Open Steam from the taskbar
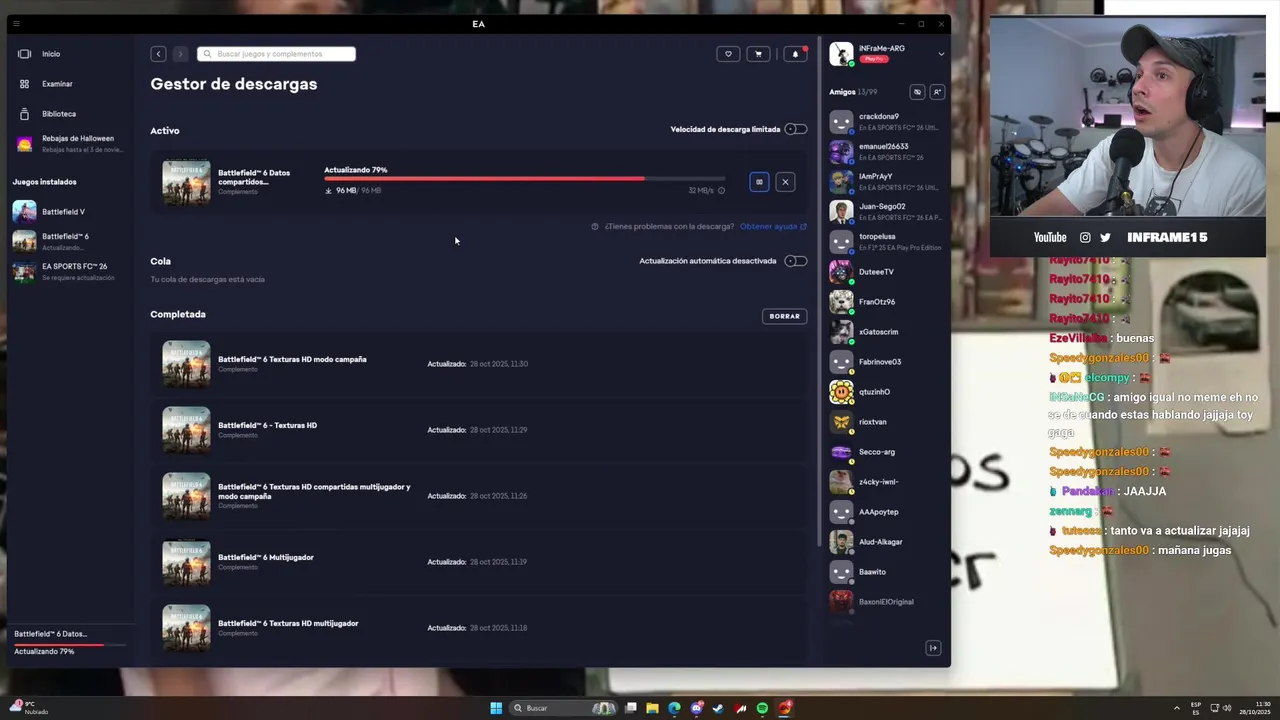 [x=718, y=708]
